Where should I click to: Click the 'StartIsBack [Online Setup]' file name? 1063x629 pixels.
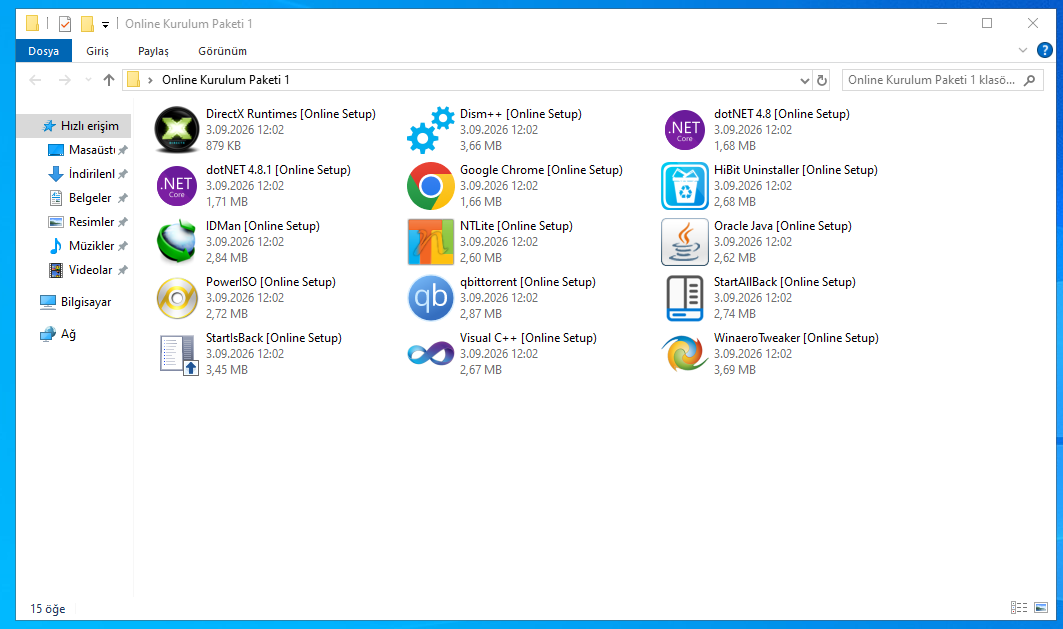(273, 338)
